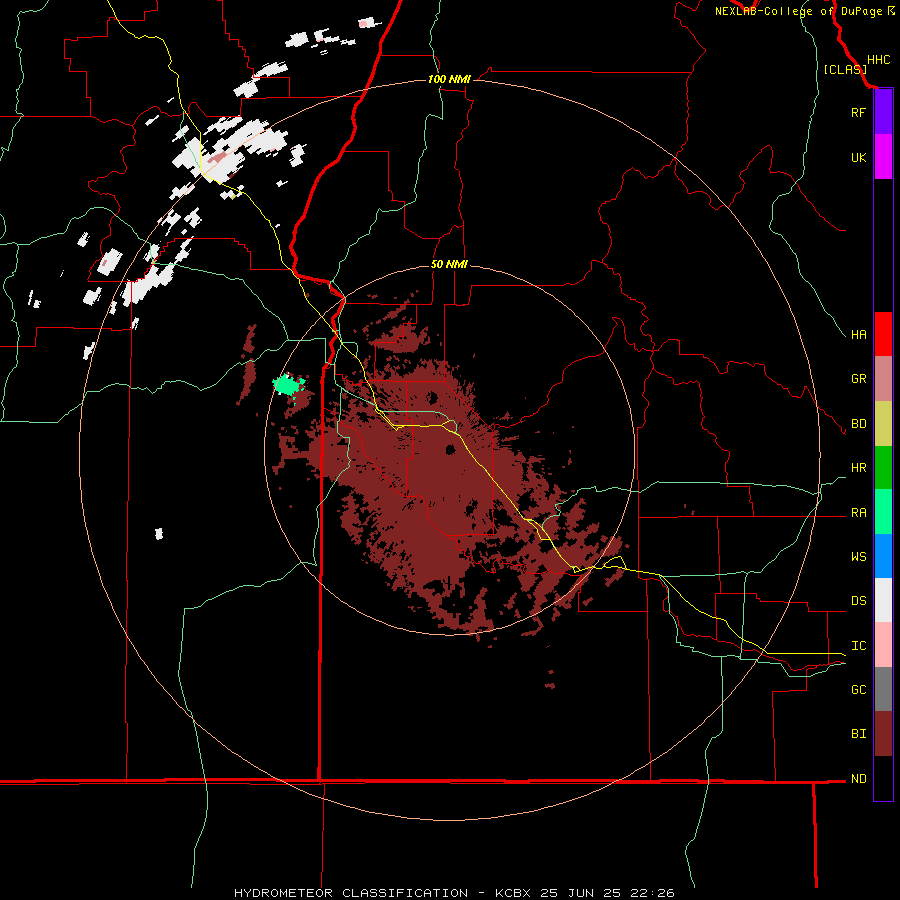Click the HYDROMETEOR CLASSIFICATION KCBX title text
The width and height of the screenshot is (900, 900).
(453, 893)
